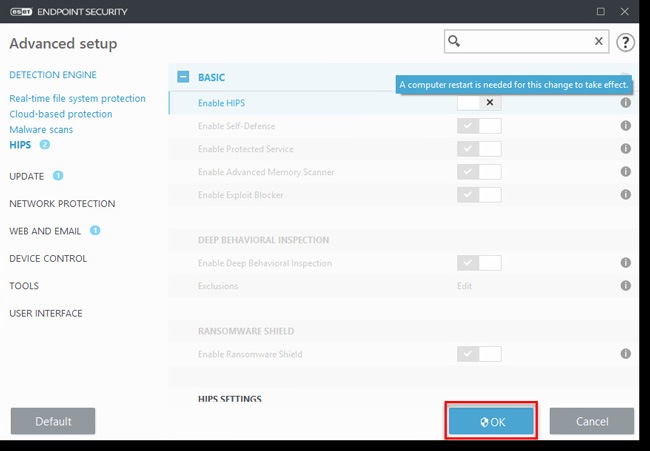Image resolution: width=650 pixels, height=451 pixels.
Task: Toggle the Enable Ransomware Shield switch
Action: click(479, 354)
